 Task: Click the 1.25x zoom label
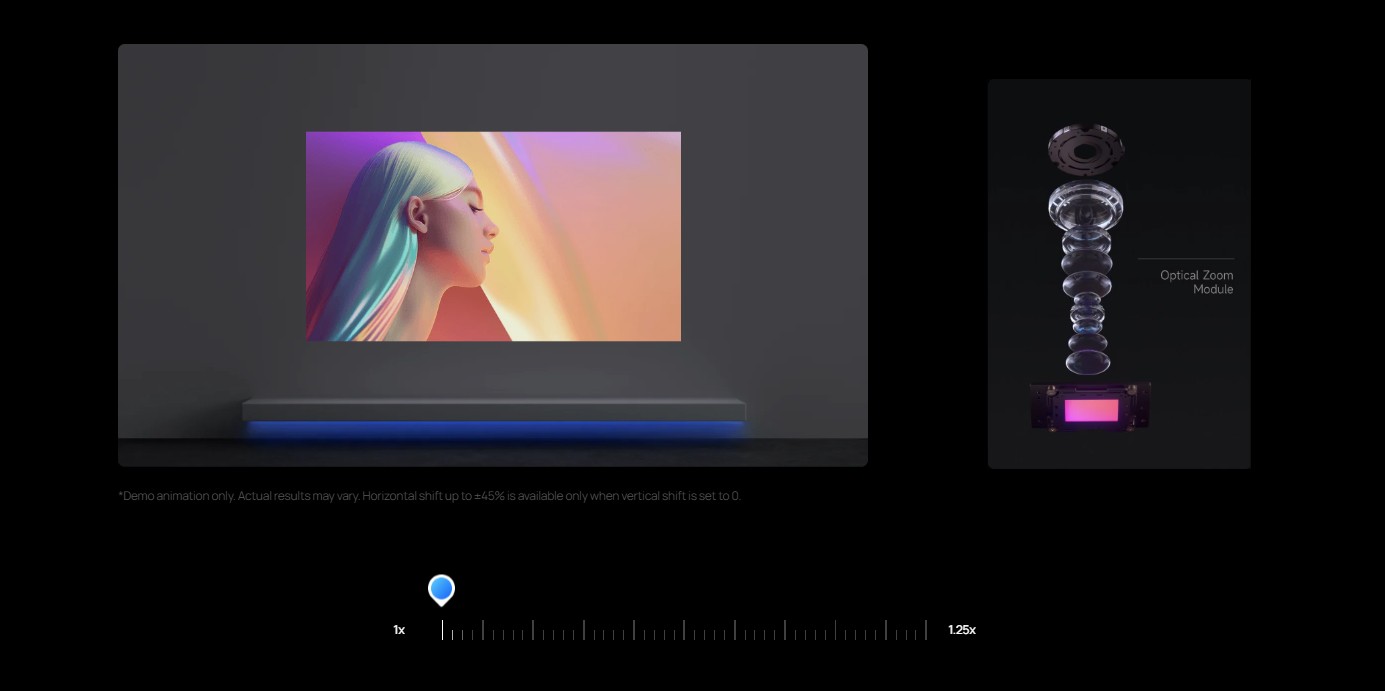pos(961,630)
